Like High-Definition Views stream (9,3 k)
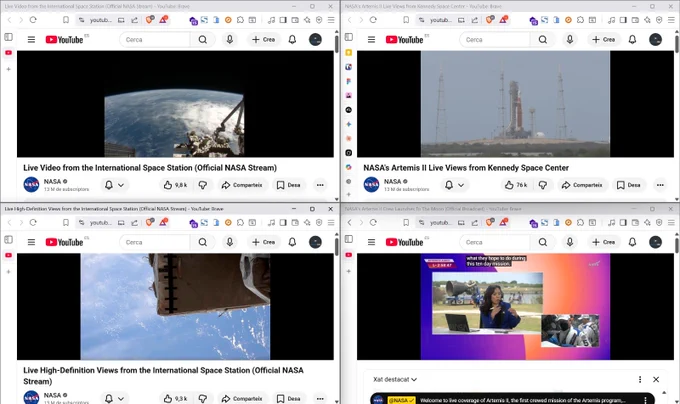The height and width of the screenshot is (404, 680). click(x=175, y=398)
